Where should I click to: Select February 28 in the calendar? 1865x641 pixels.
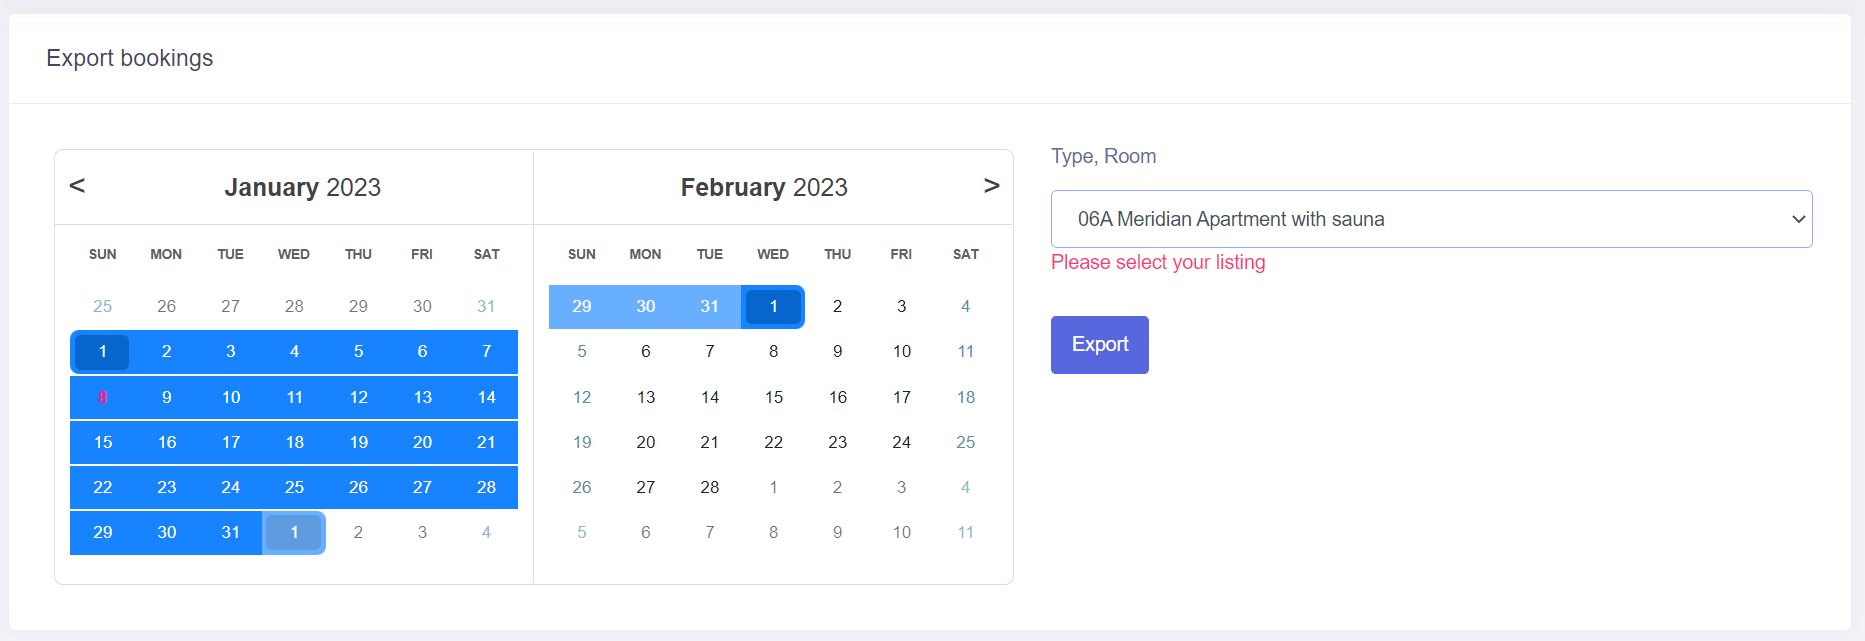(x=709, y=487)
